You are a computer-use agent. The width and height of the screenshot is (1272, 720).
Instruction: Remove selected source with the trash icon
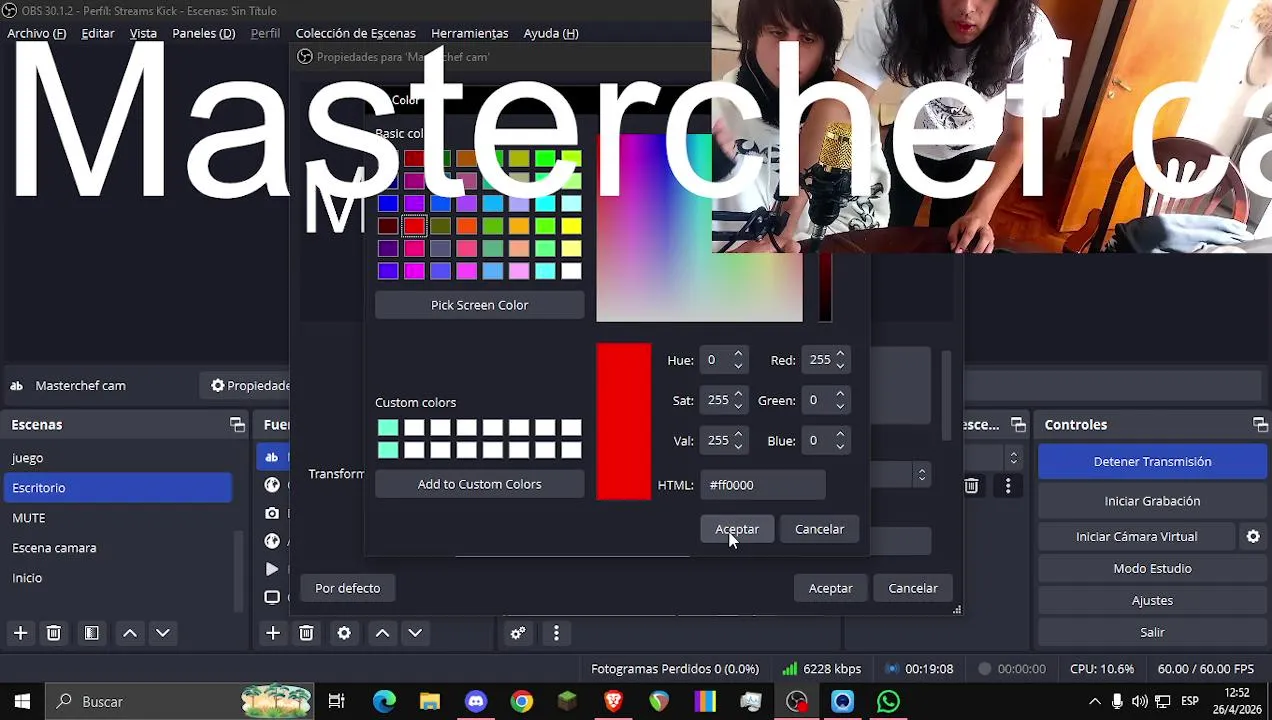(306, 633)
